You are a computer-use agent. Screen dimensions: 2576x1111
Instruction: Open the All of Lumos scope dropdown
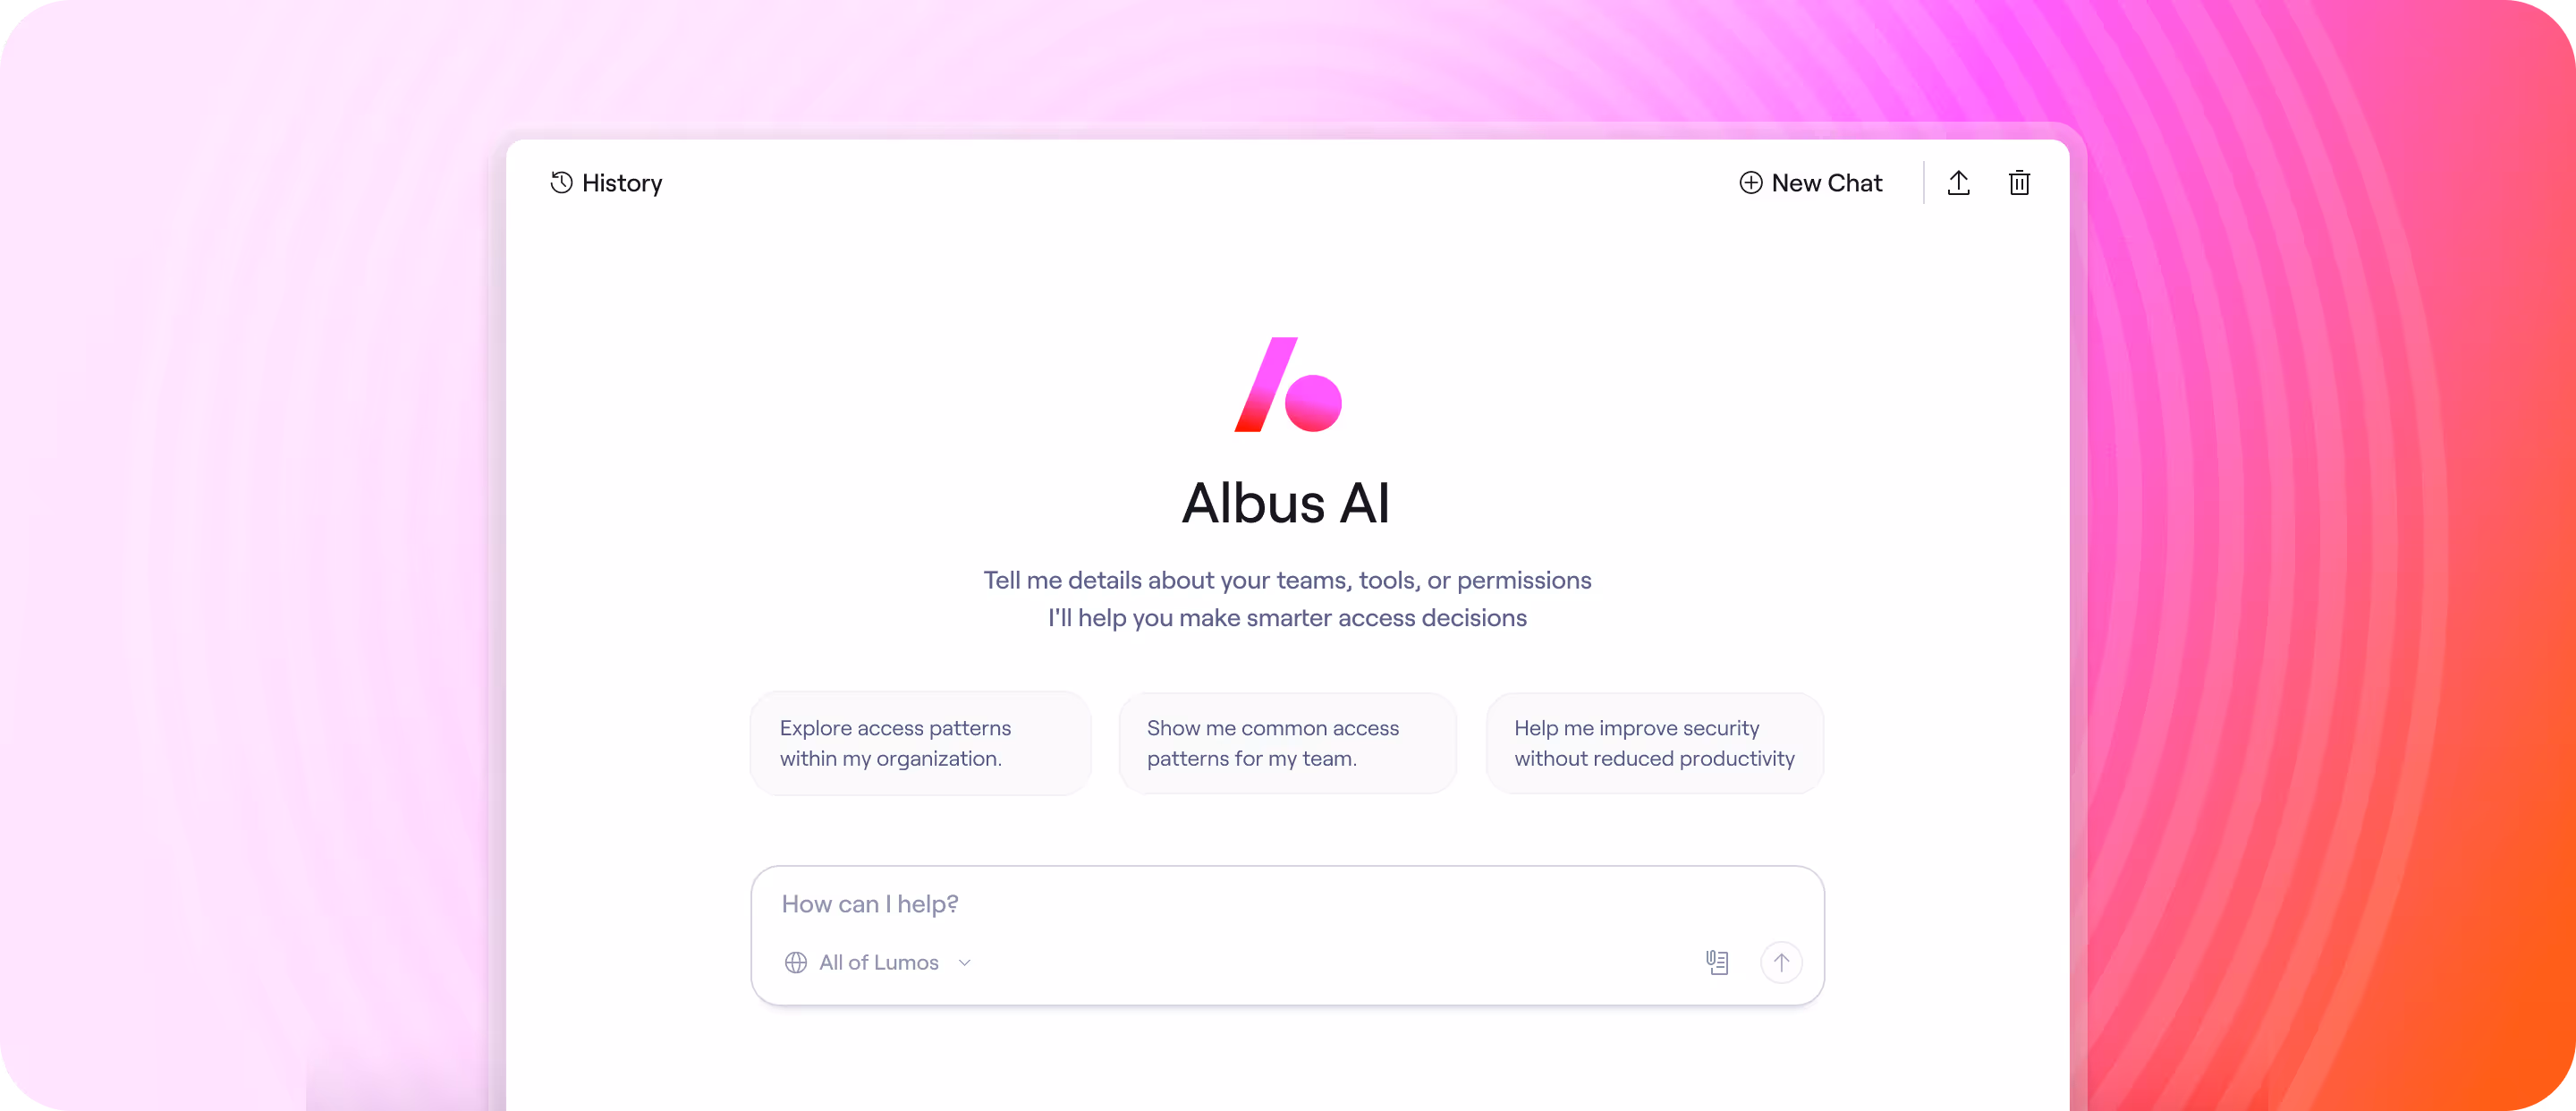(x=878, y=962)
